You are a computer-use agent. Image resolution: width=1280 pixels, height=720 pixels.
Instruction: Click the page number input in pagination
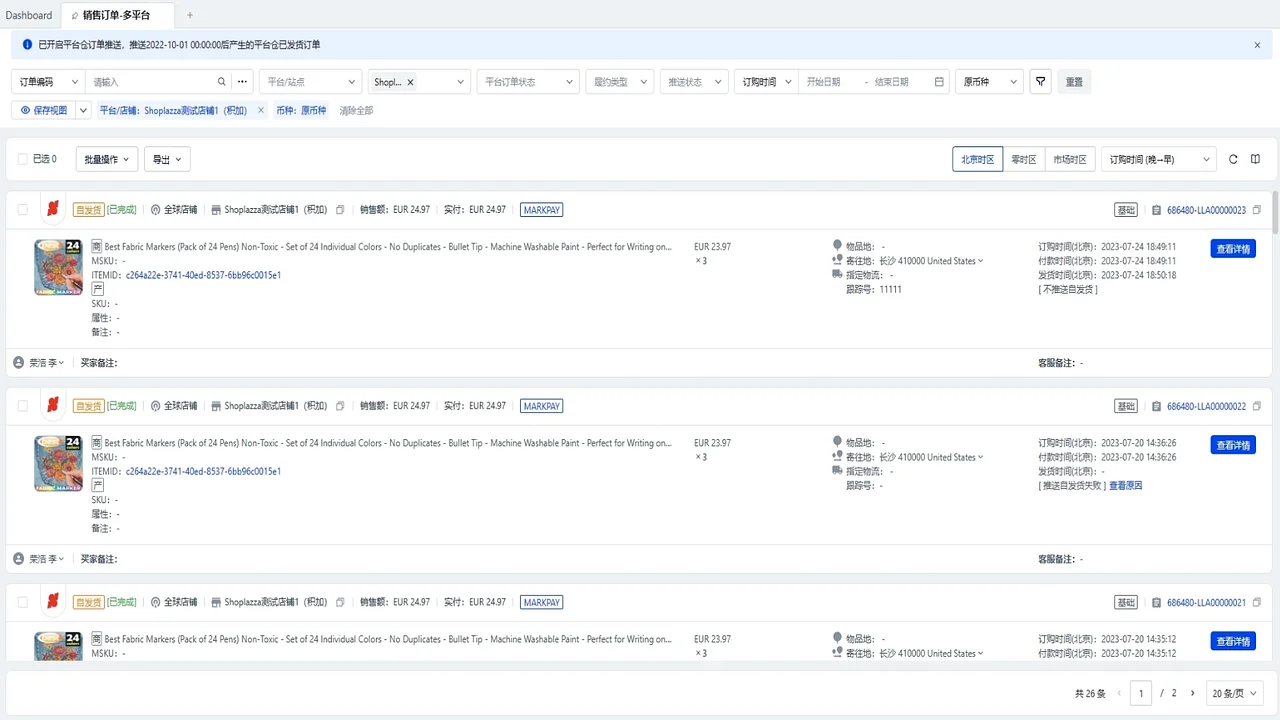pyautogui.click(x=1141, y=692)
